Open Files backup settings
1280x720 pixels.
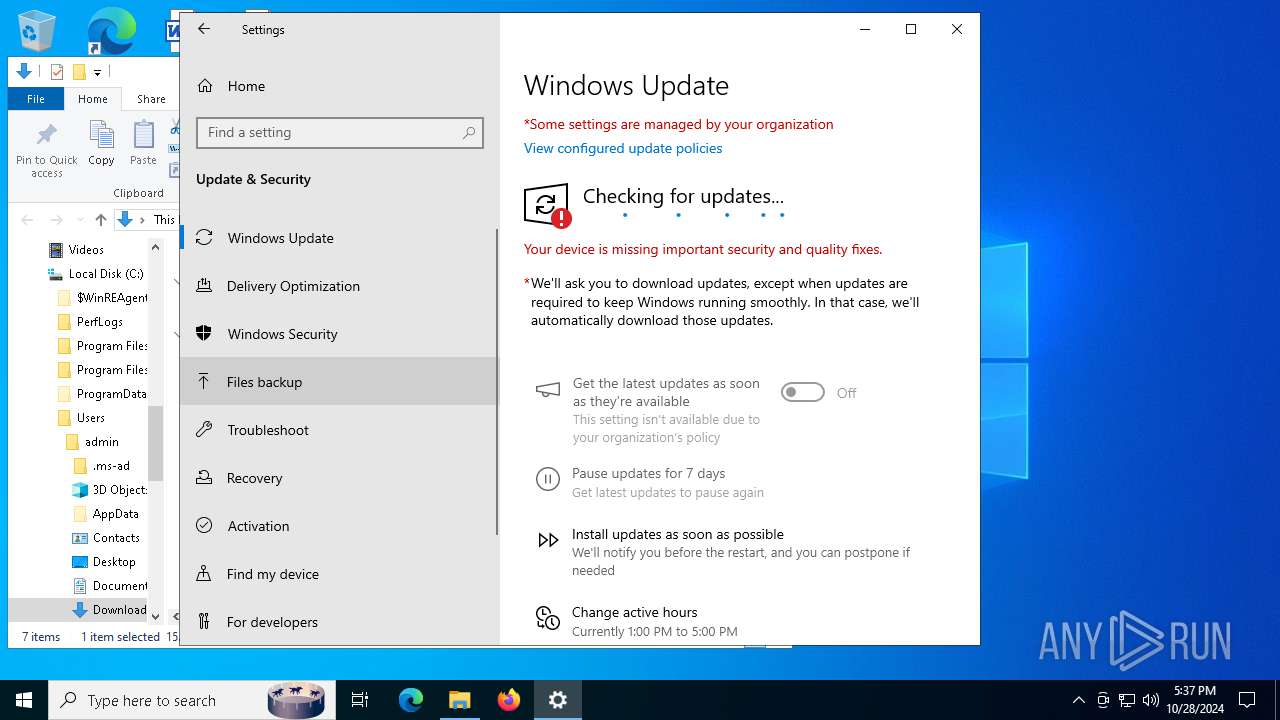340,382
